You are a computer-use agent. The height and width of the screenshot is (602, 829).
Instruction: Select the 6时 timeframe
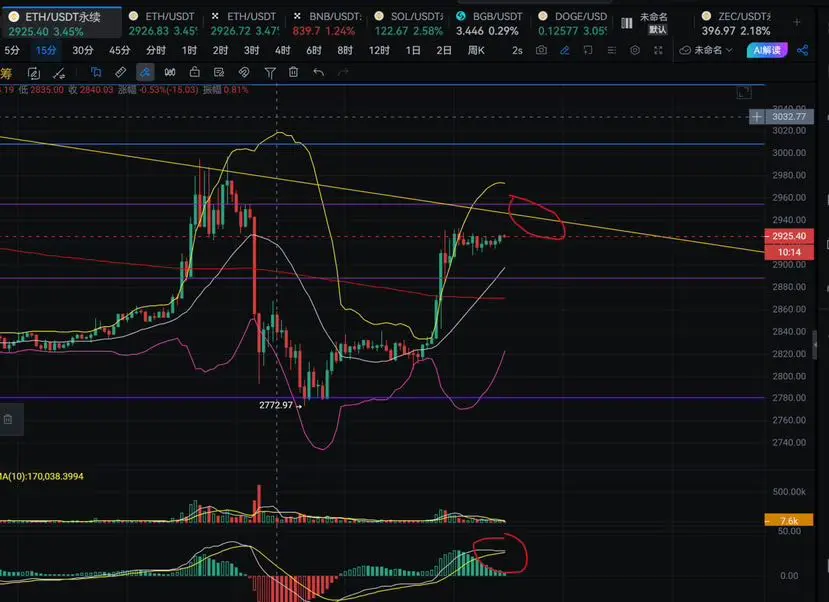point(314,50)
